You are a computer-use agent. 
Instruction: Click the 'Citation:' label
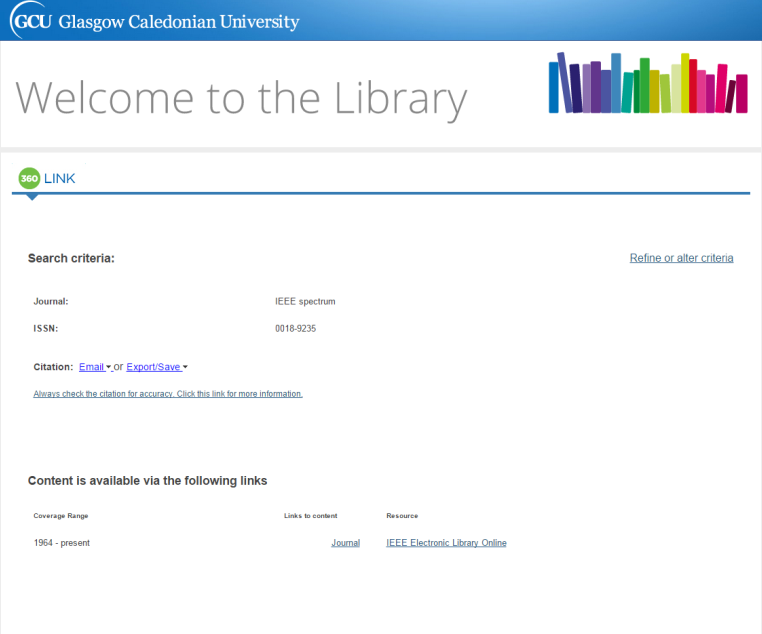pyautogui.click(x=53, y=367)
